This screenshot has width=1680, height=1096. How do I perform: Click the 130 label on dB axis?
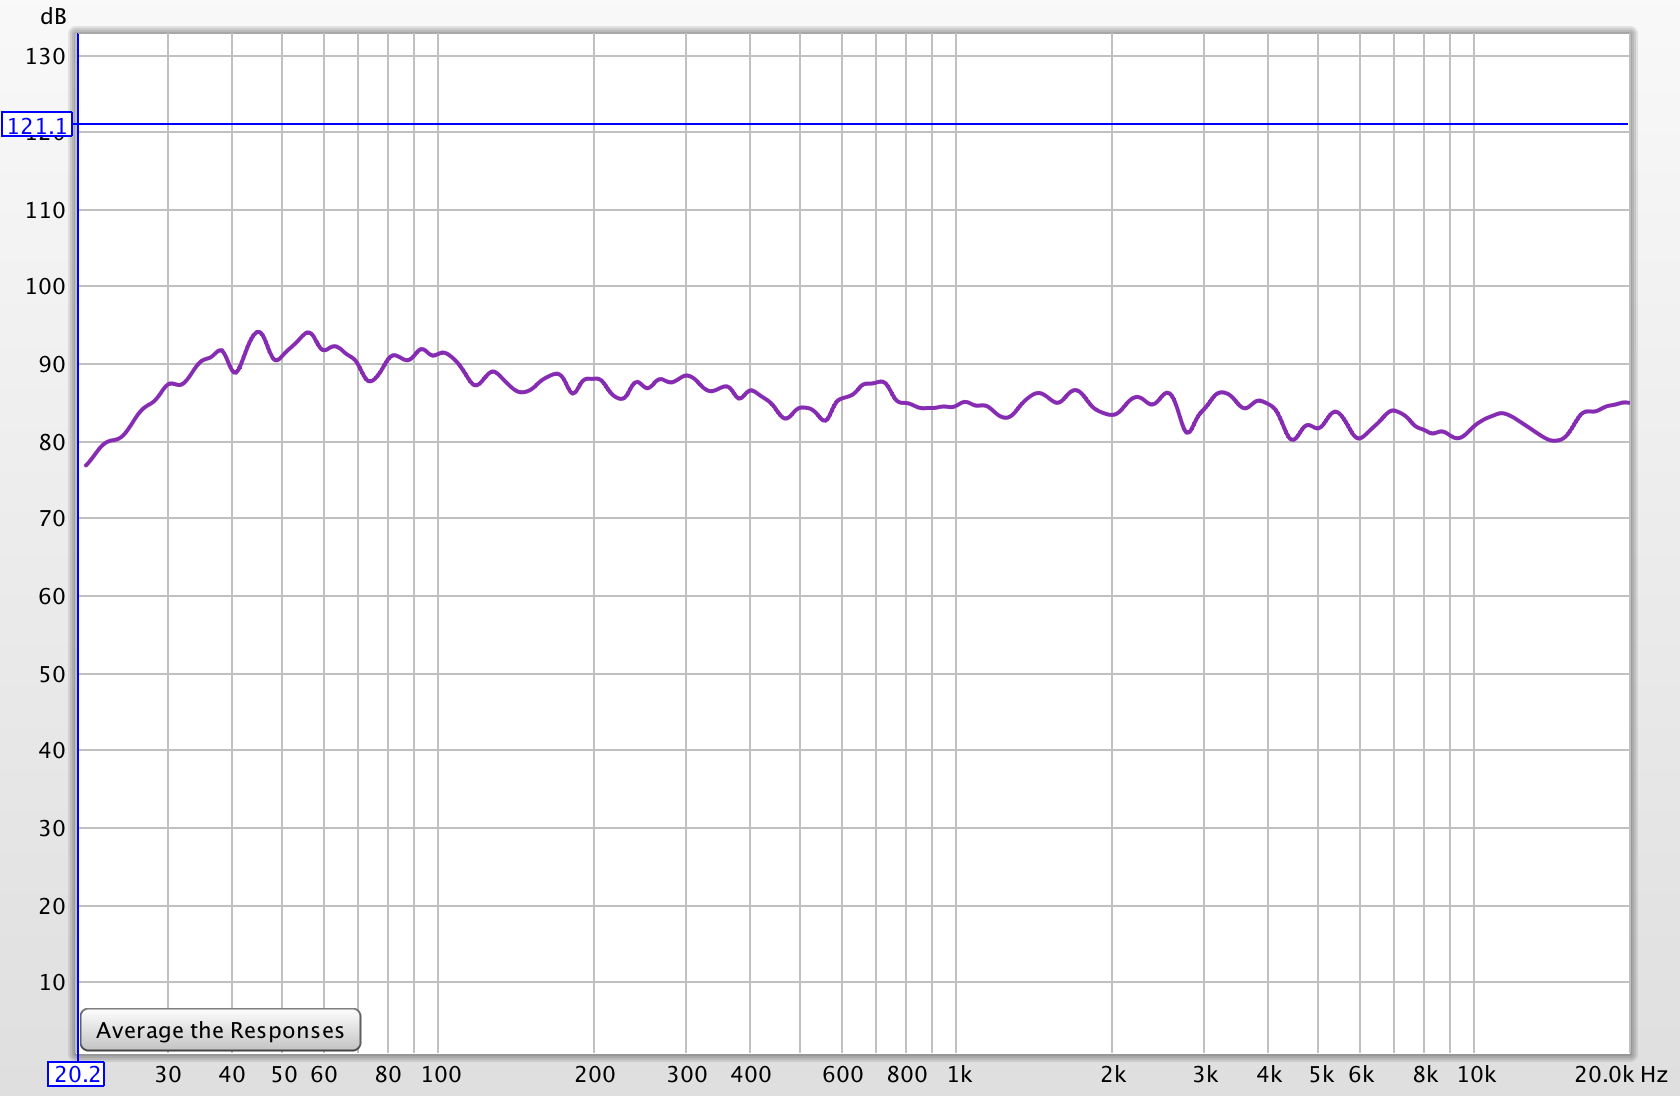point(45,57)
